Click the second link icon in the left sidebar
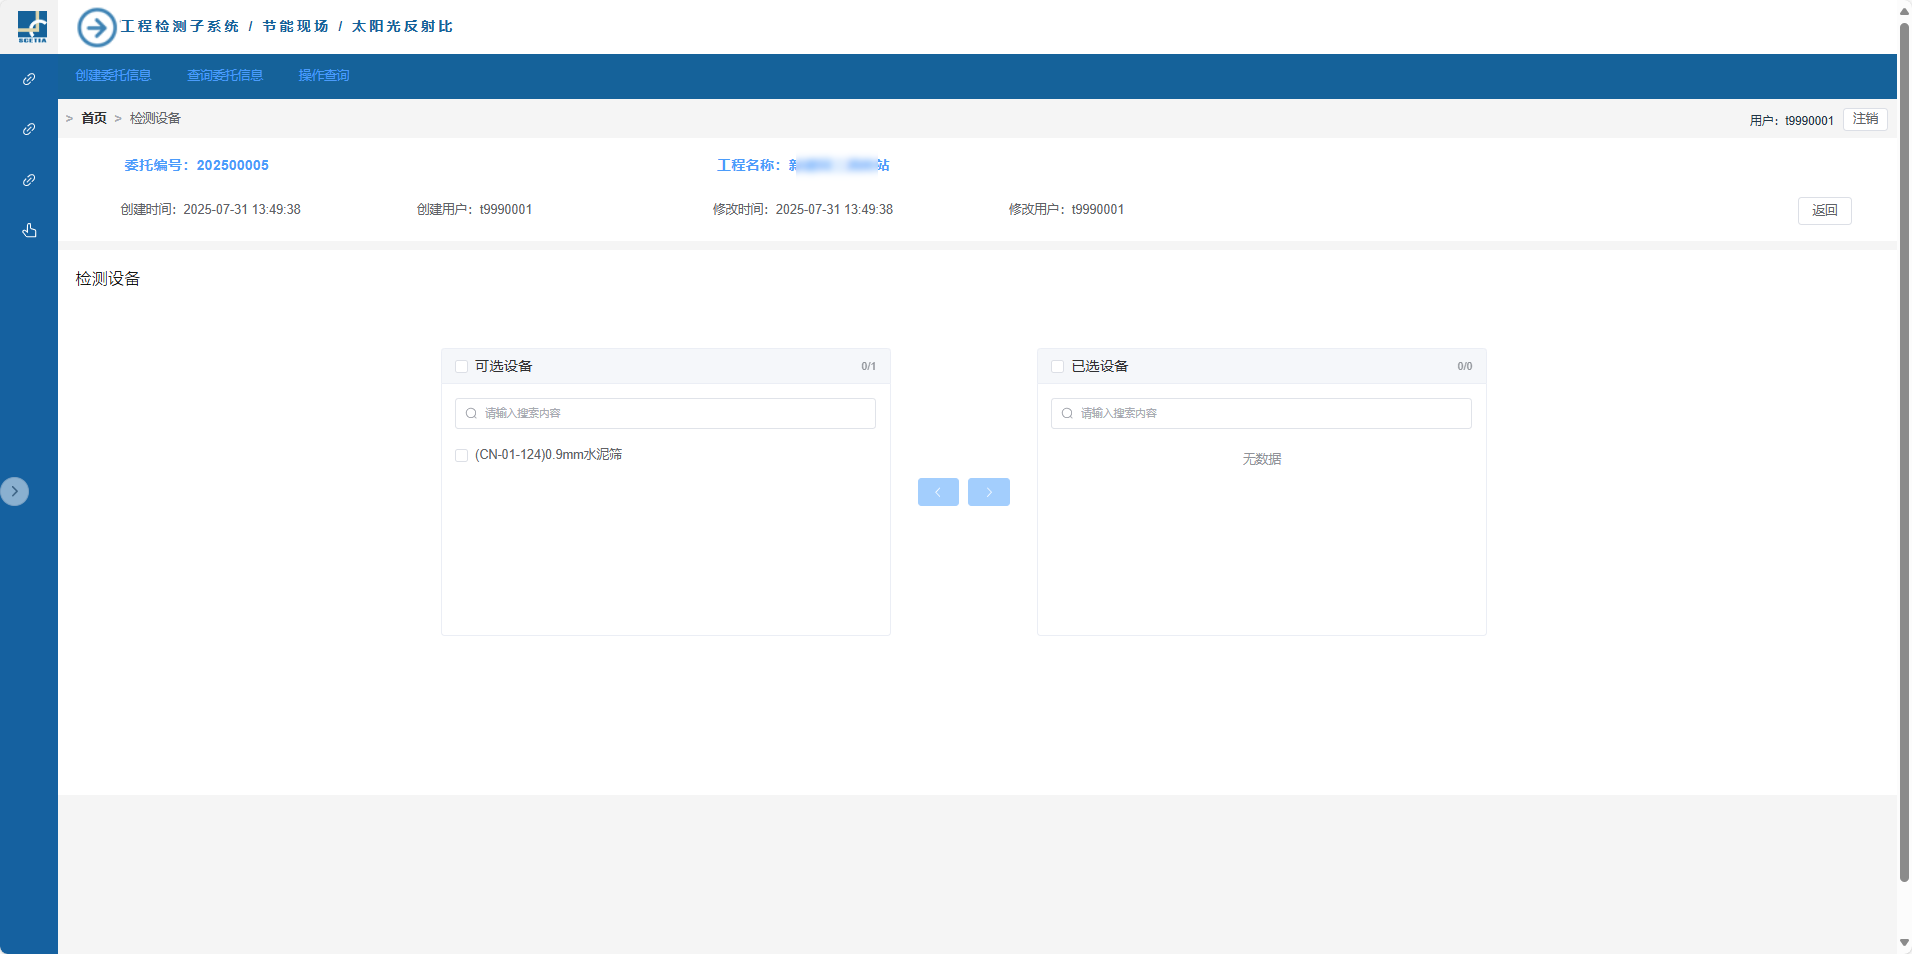 coord(29,129)
